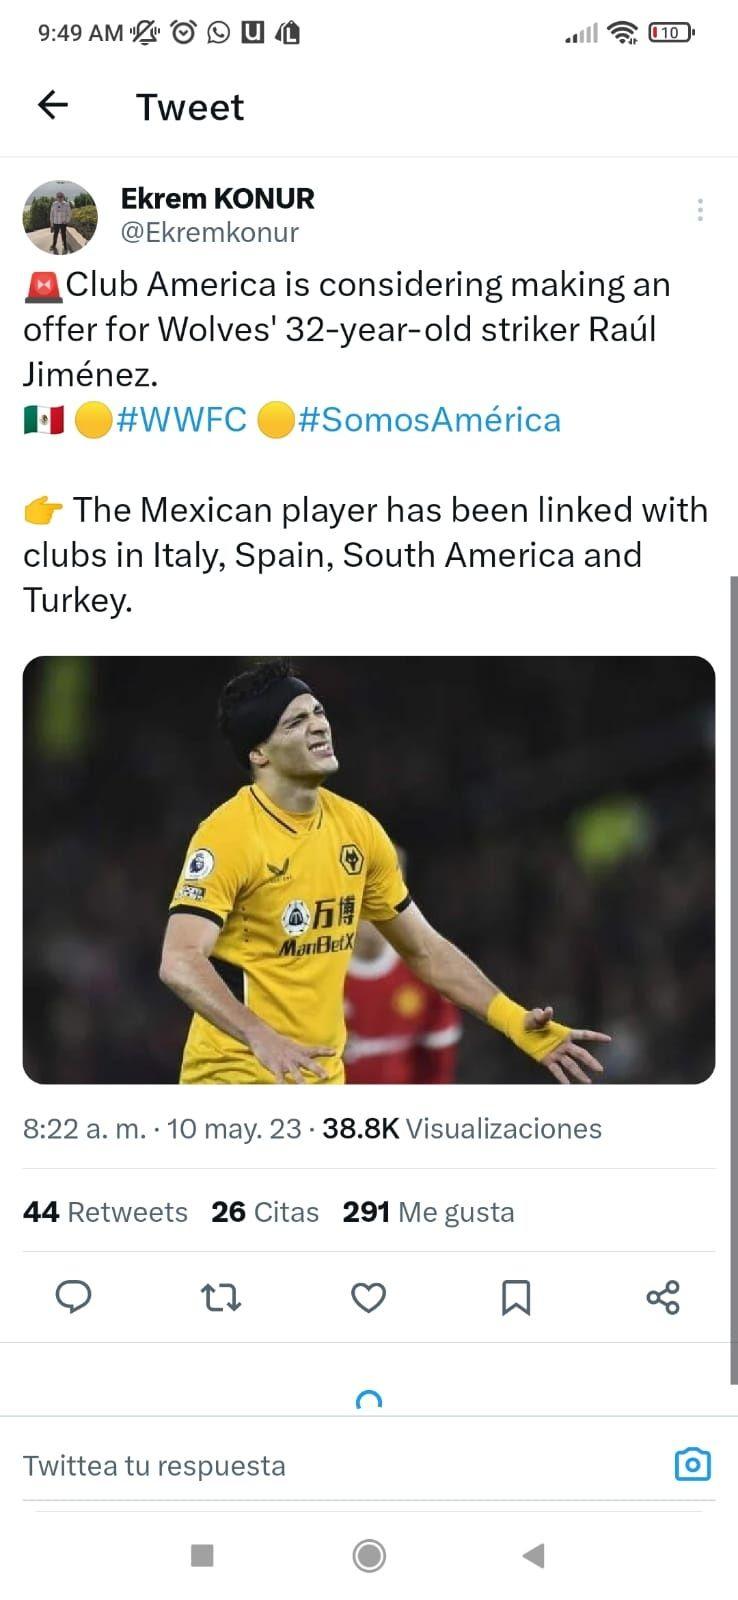View the 44 Retweets list
Viewport: 738px width, 1600px height.
tap(105, 1212)
